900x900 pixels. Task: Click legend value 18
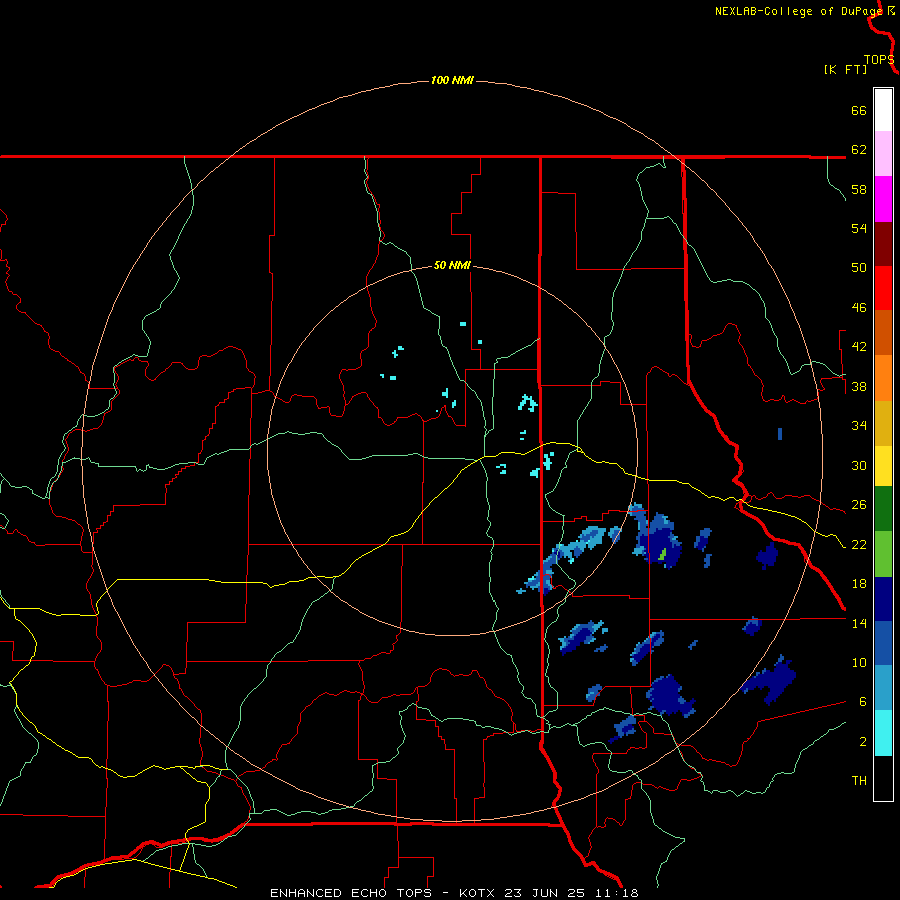click(x=859, y=584)
